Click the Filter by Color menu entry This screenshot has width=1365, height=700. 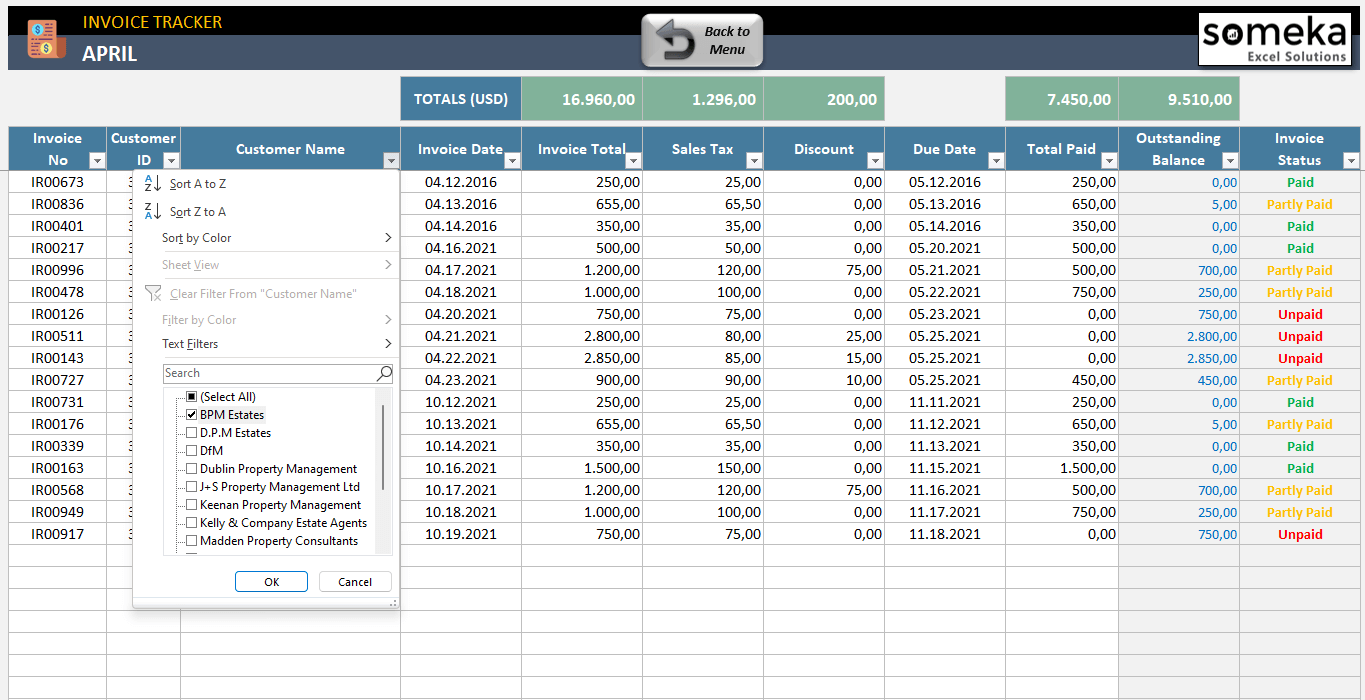pyautogui.click(x=266, y=320)
